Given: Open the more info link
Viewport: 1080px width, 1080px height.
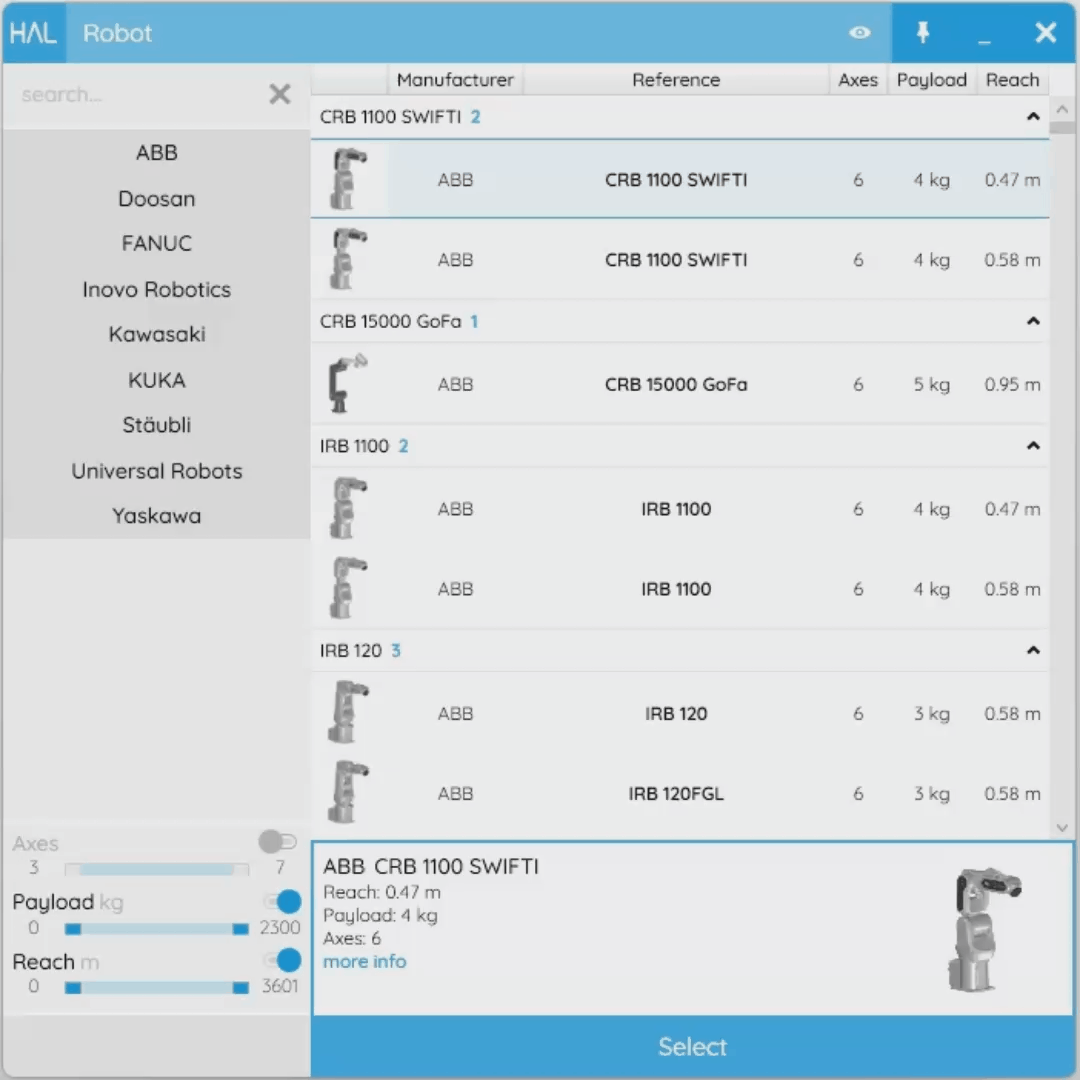Looking at the screenshot, I should pyautogui.click(x=364, y=962).
